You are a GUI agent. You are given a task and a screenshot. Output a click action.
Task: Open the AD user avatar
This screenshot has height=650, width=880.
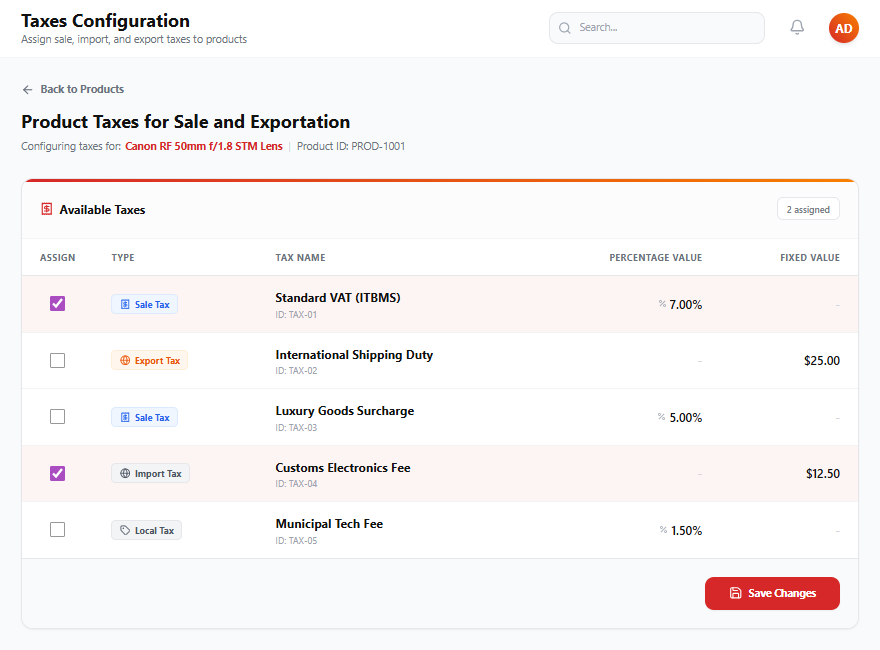[844, 28]
